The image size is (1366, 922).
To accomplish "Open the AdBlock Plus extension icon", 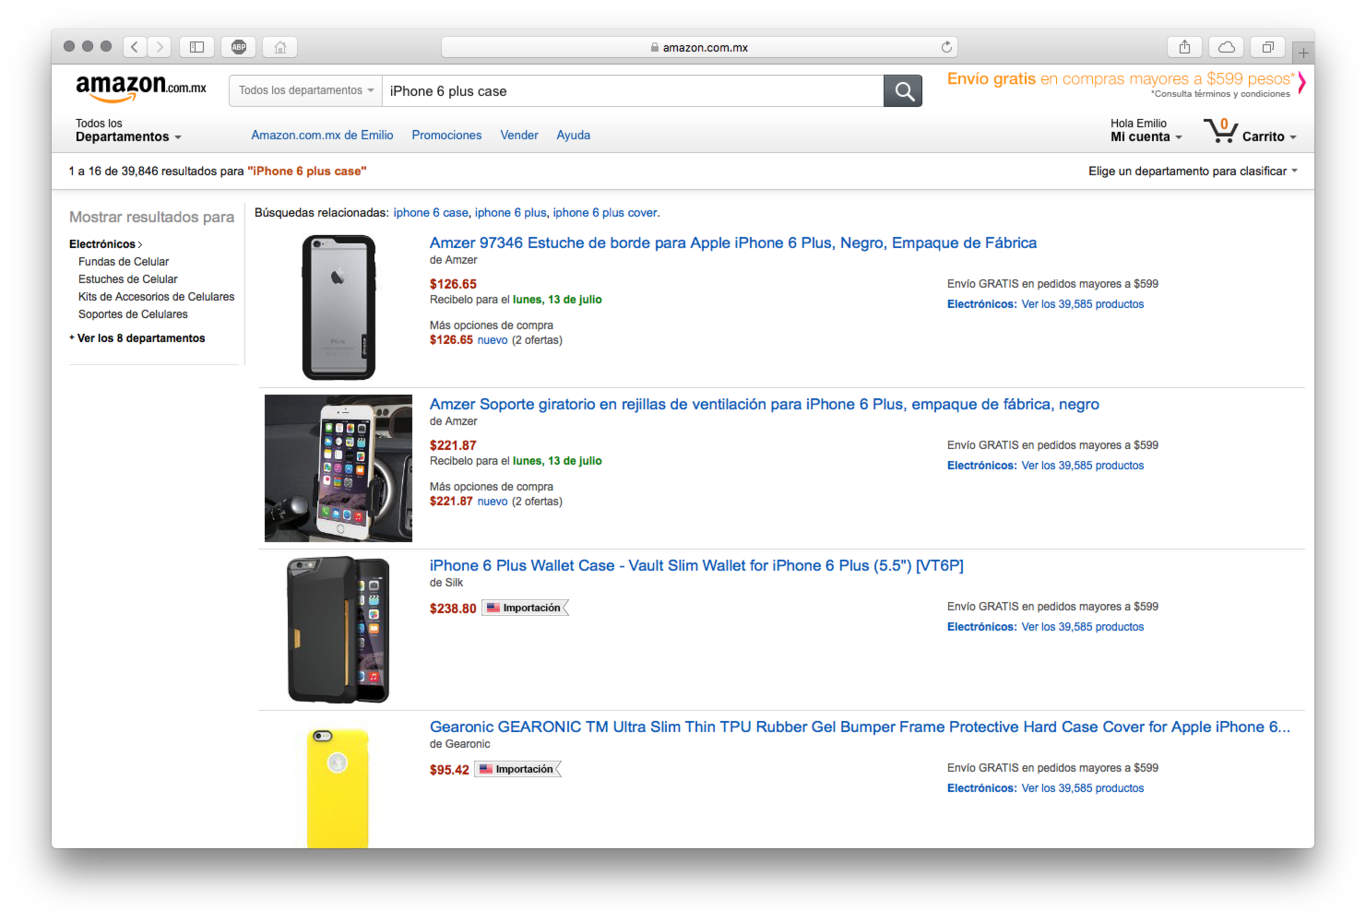I will click(x=238, y=46).
